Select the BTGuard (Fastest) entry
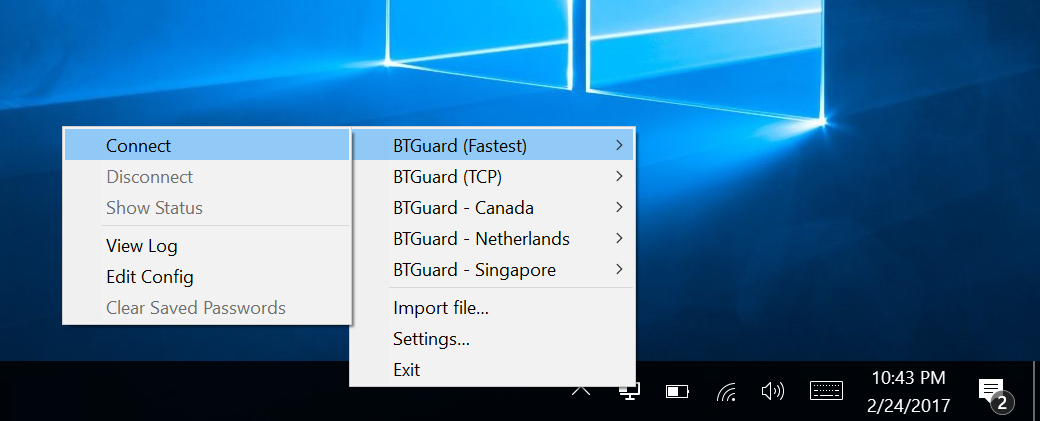1040x421 pixels. (460, 146)
